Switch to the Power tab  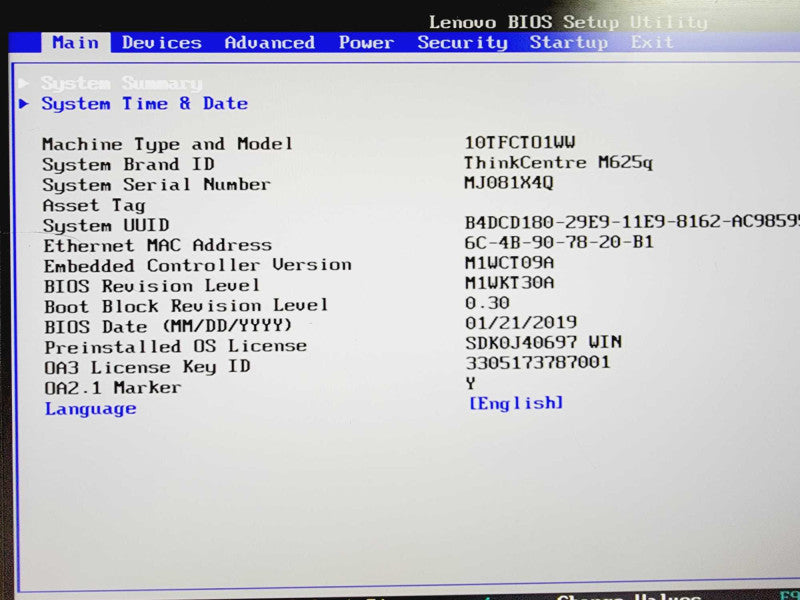click(366, 42)
